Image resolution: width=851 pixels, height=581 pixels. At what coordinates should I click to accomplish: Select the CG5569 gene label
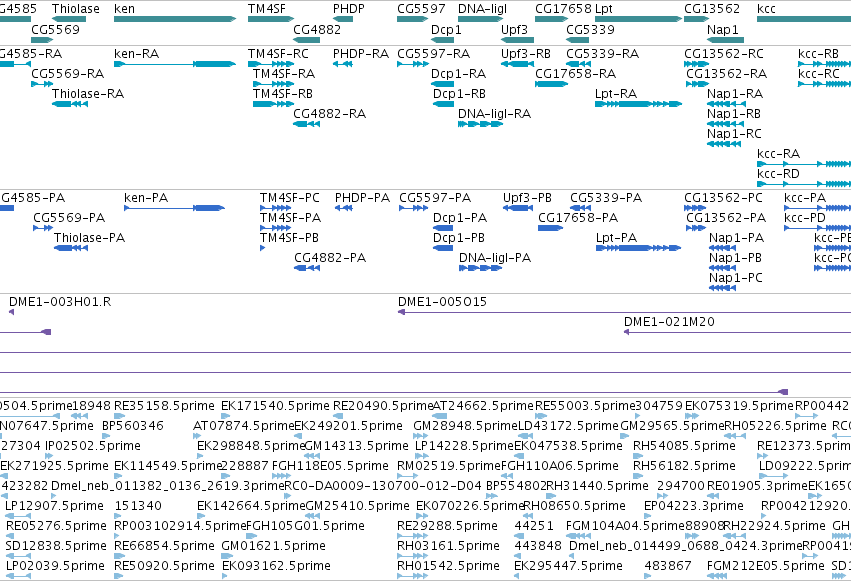tap(55, 29)
